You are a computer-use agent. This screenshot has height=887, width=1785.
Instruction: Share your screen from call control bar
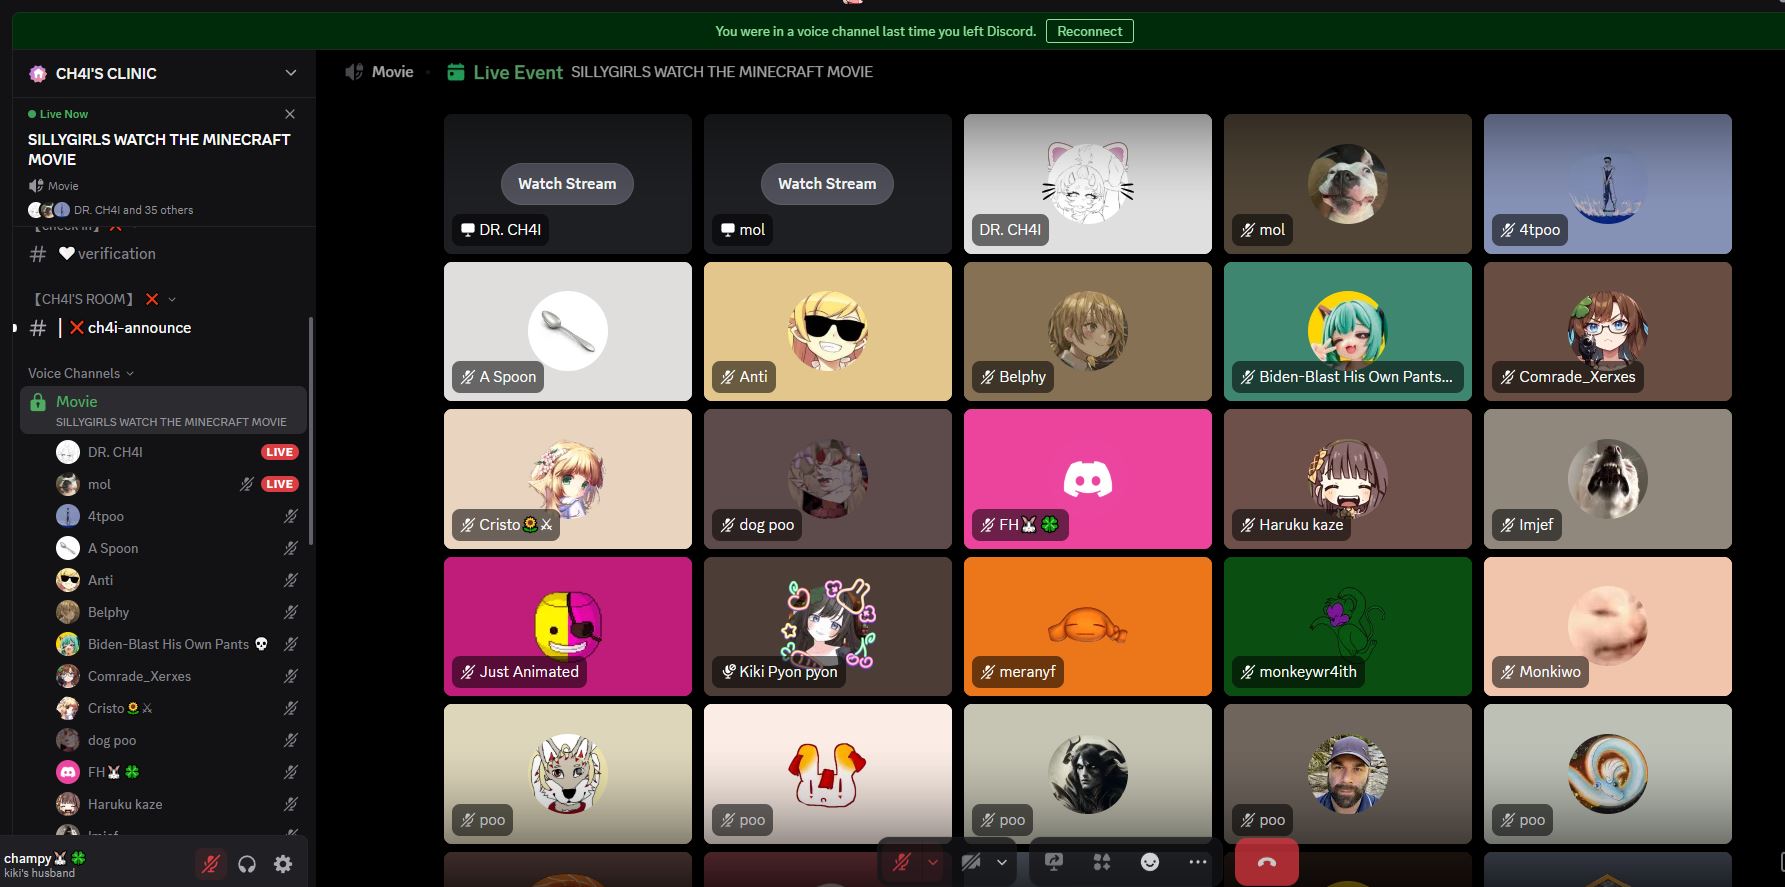click(1054, 862)
